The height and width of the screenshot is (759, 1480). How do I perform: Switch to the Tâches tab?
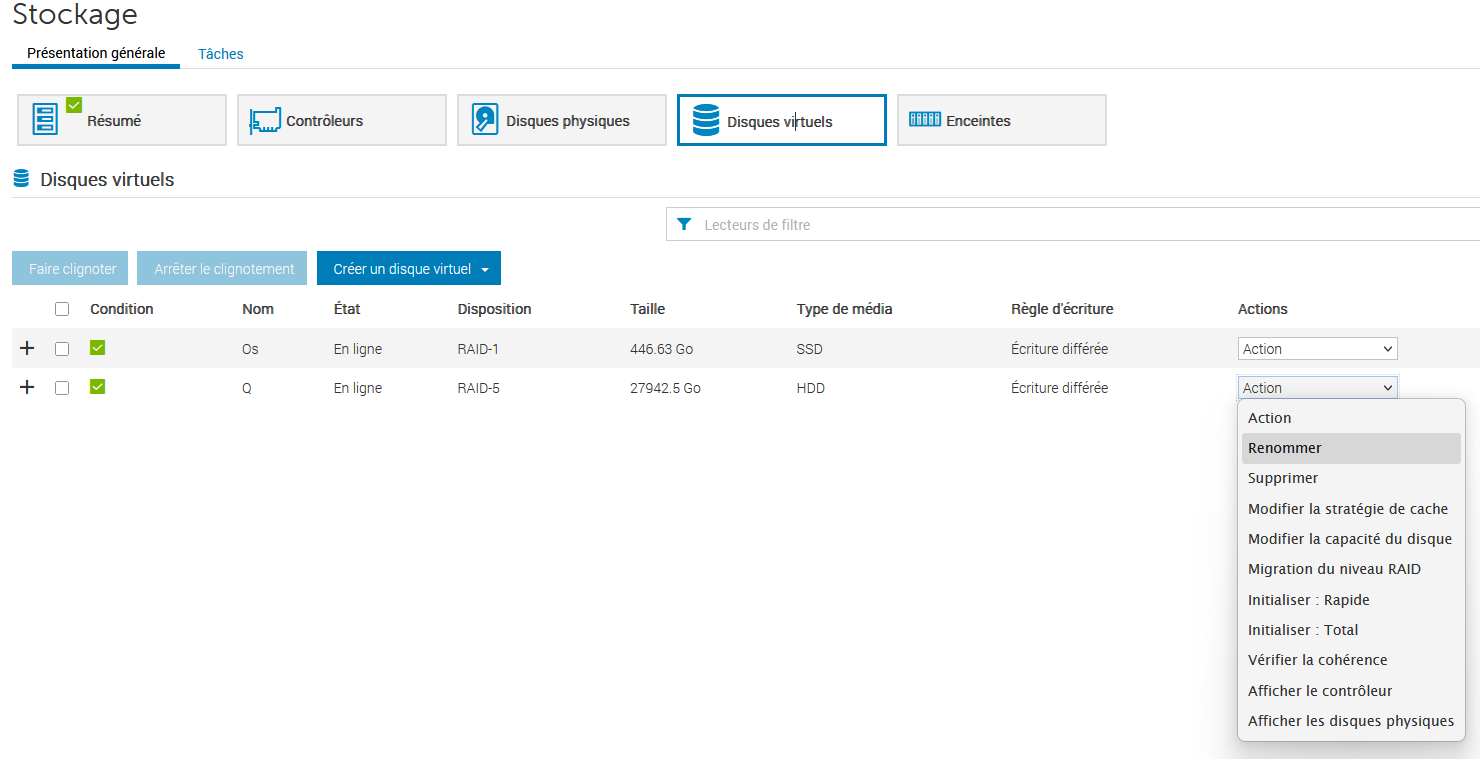pos(220,54)
